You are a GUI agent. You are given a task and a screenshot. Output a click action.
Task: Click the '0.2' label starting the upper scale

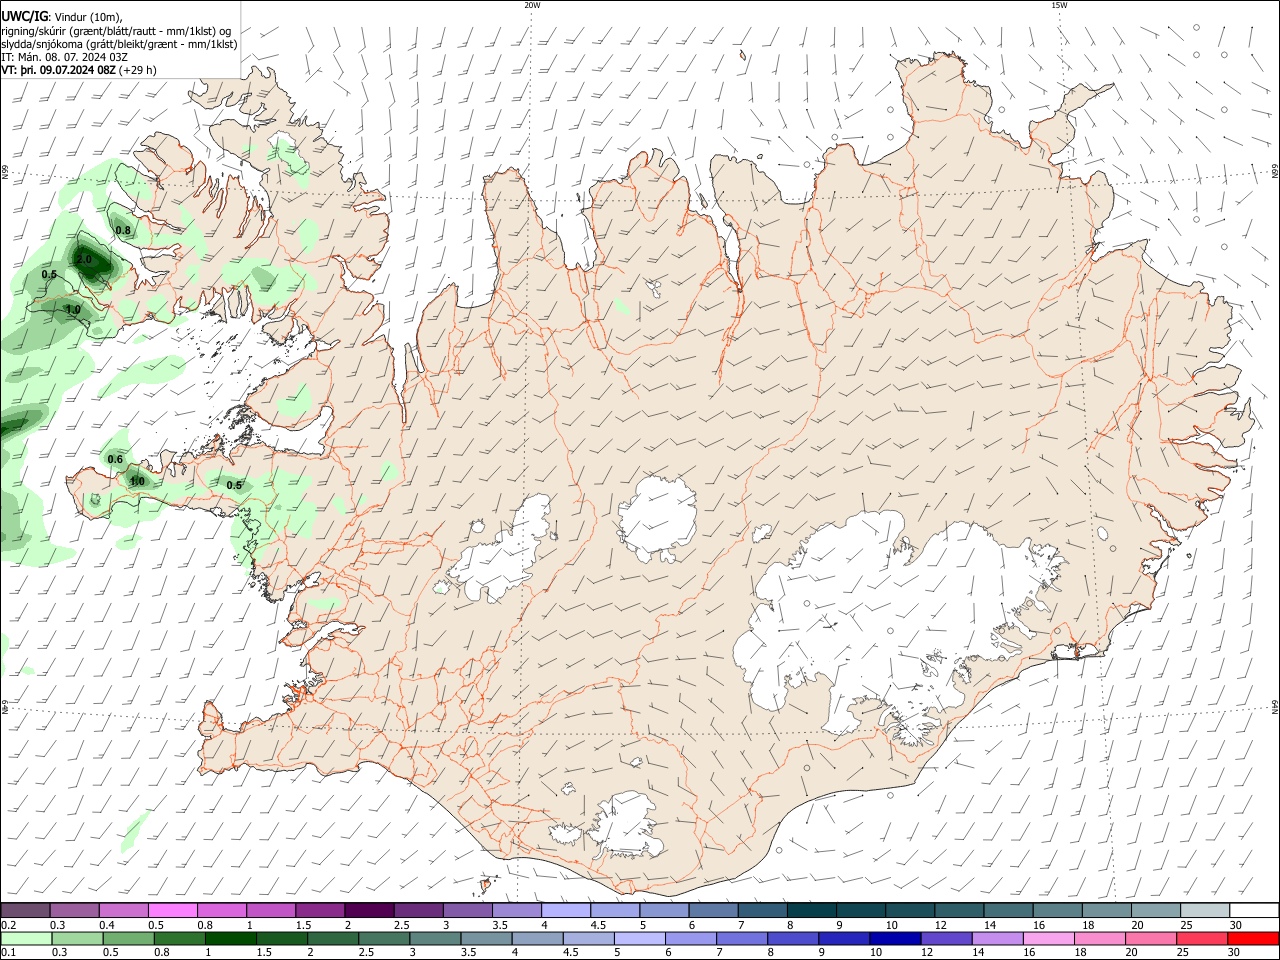click(8, 925)
